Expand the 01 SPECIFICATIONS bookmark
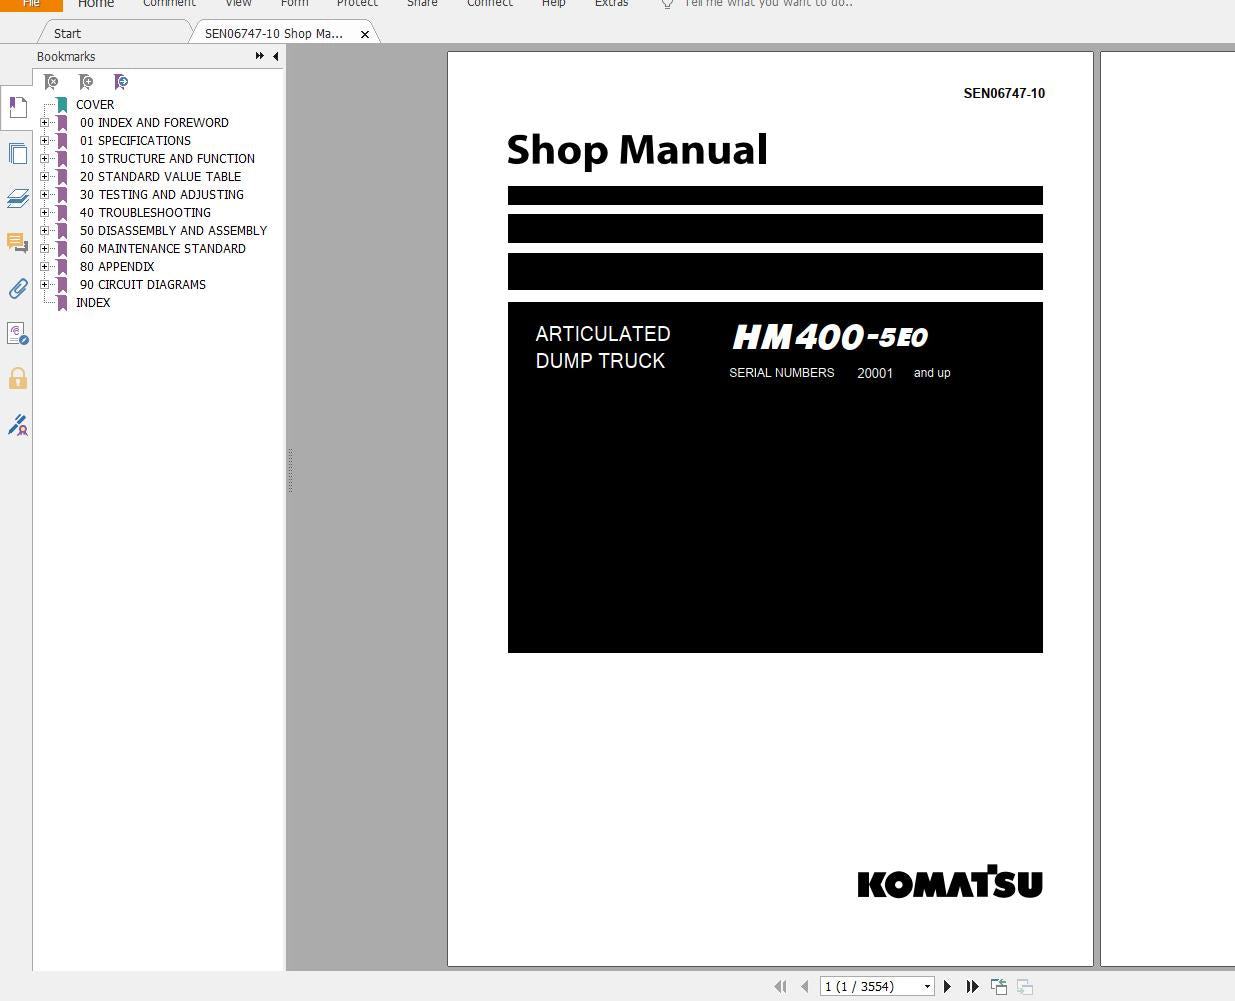 point(44,140)
